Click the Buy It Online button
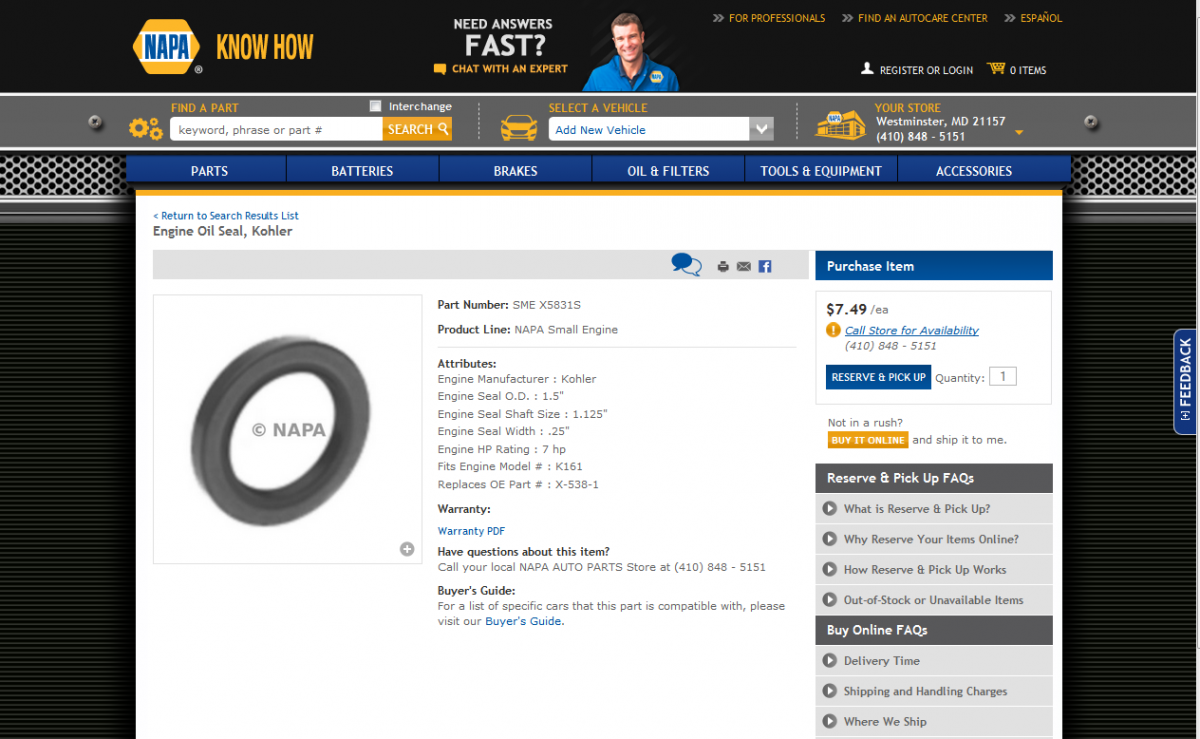Image resolution: width=1200 pixels, height=739 pixels. (867, 440)
